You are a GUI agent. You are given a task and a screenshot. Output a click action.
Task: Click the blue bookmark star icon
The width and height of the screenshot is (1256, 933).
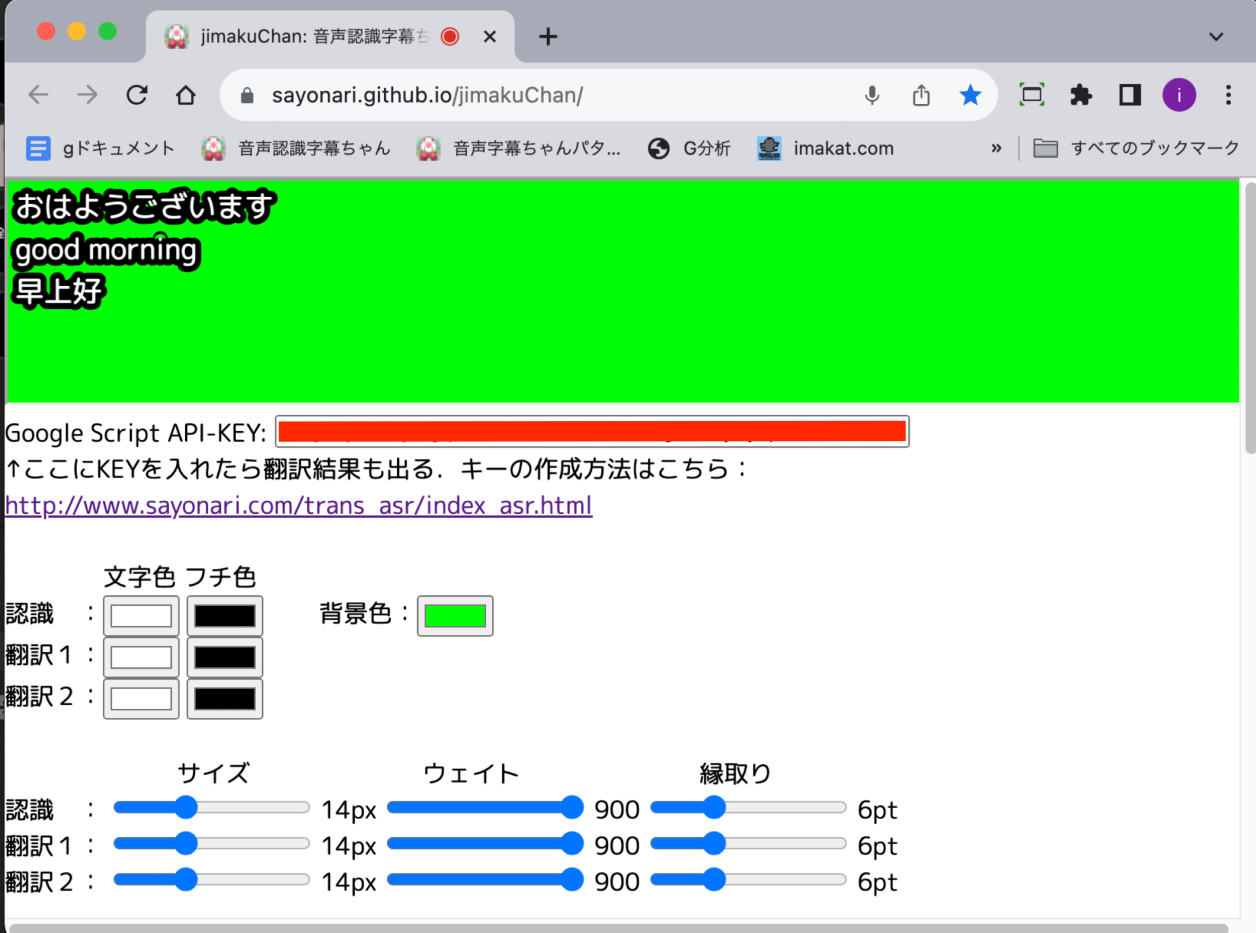[970, 95]
